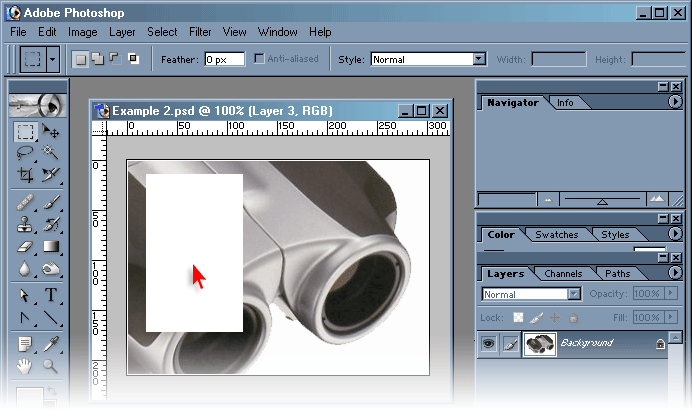Viewport: 692px width, 410px height.
Task: Open the Filter menu
Action: (x=200, y=32)
